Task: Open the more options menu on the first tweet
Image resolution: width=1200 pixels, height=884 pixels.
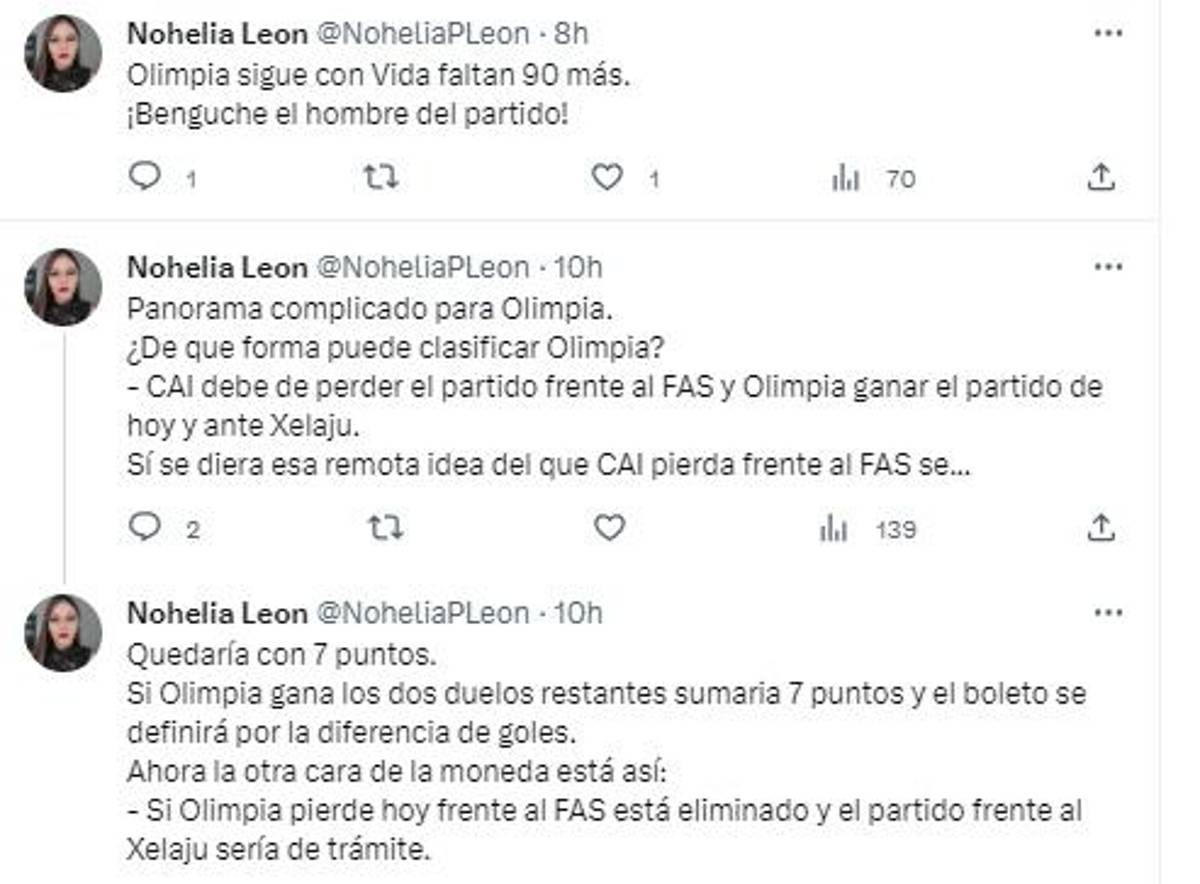Action: click(1106, 33)
